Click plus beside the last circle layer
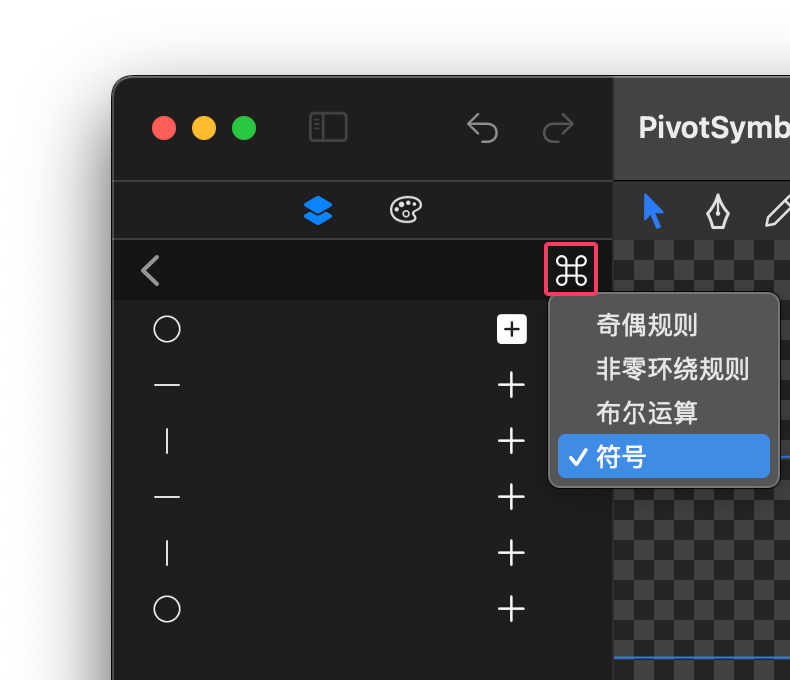 511,609
